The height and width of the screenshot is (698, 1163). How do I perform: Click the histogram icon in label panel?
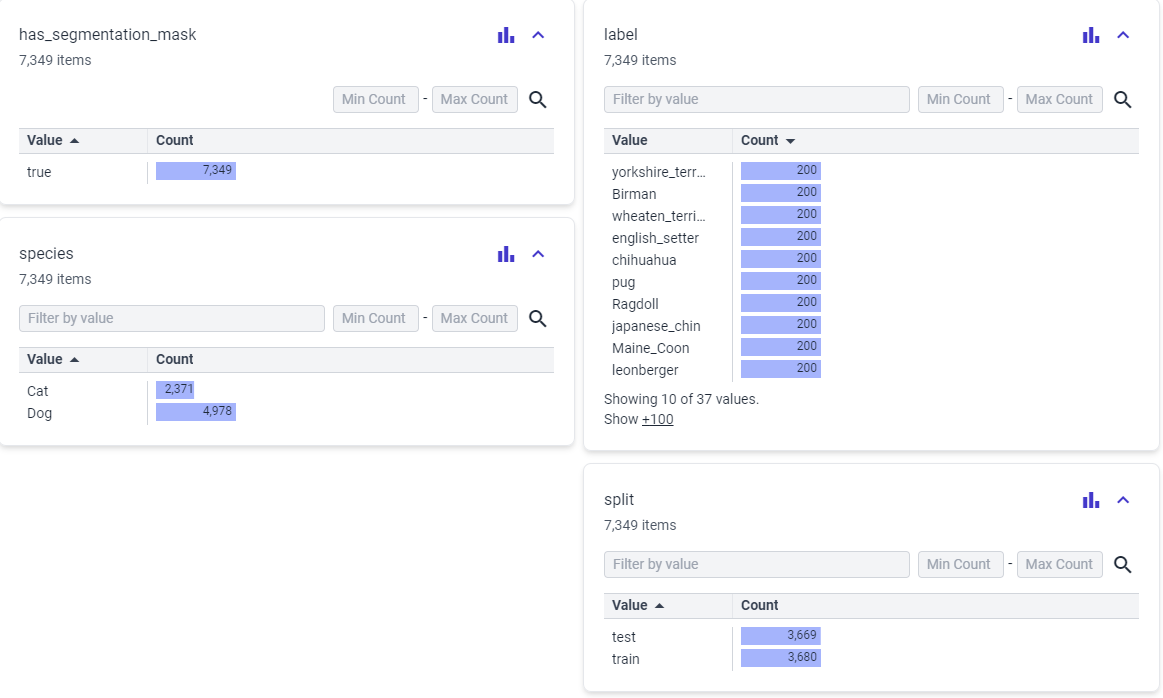tap(1091, 35)
